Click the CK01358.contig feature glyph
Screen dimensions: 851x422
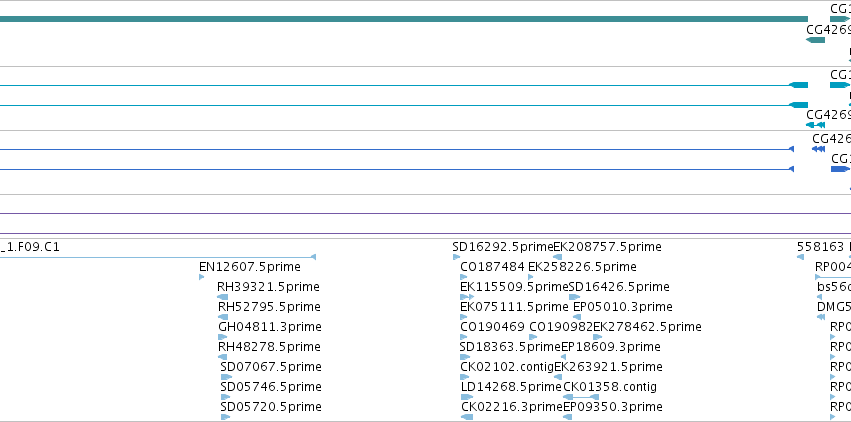580,397
